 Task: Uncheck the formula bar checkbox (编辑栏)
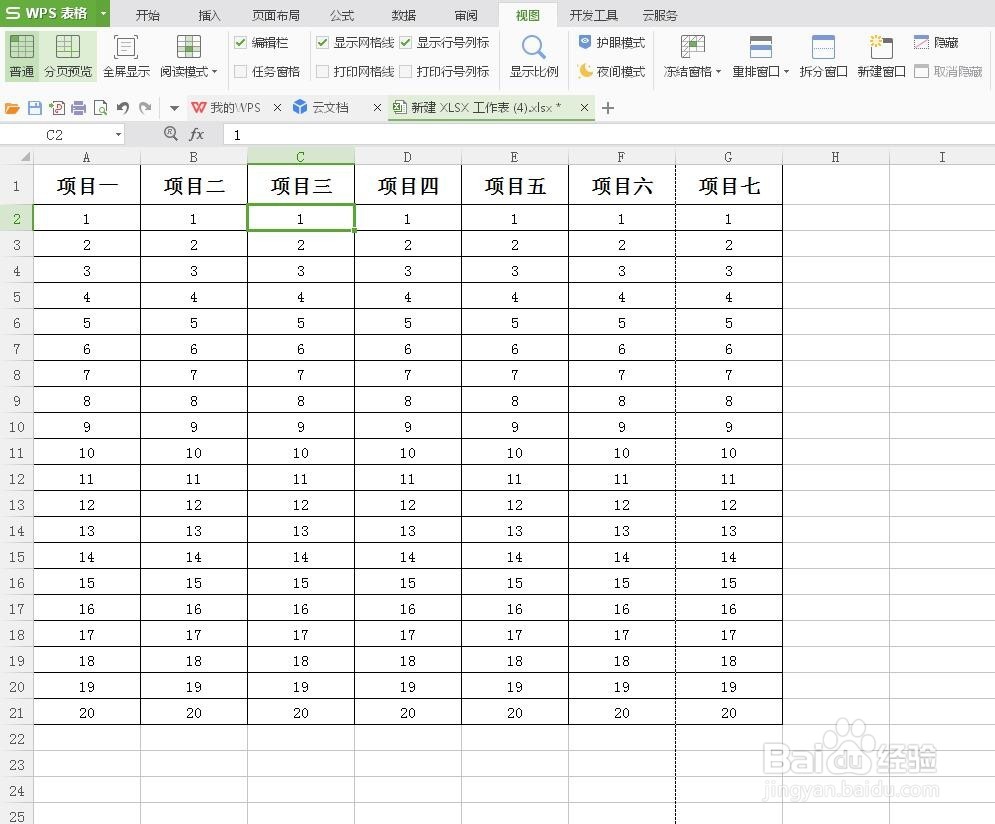point(240,43)
